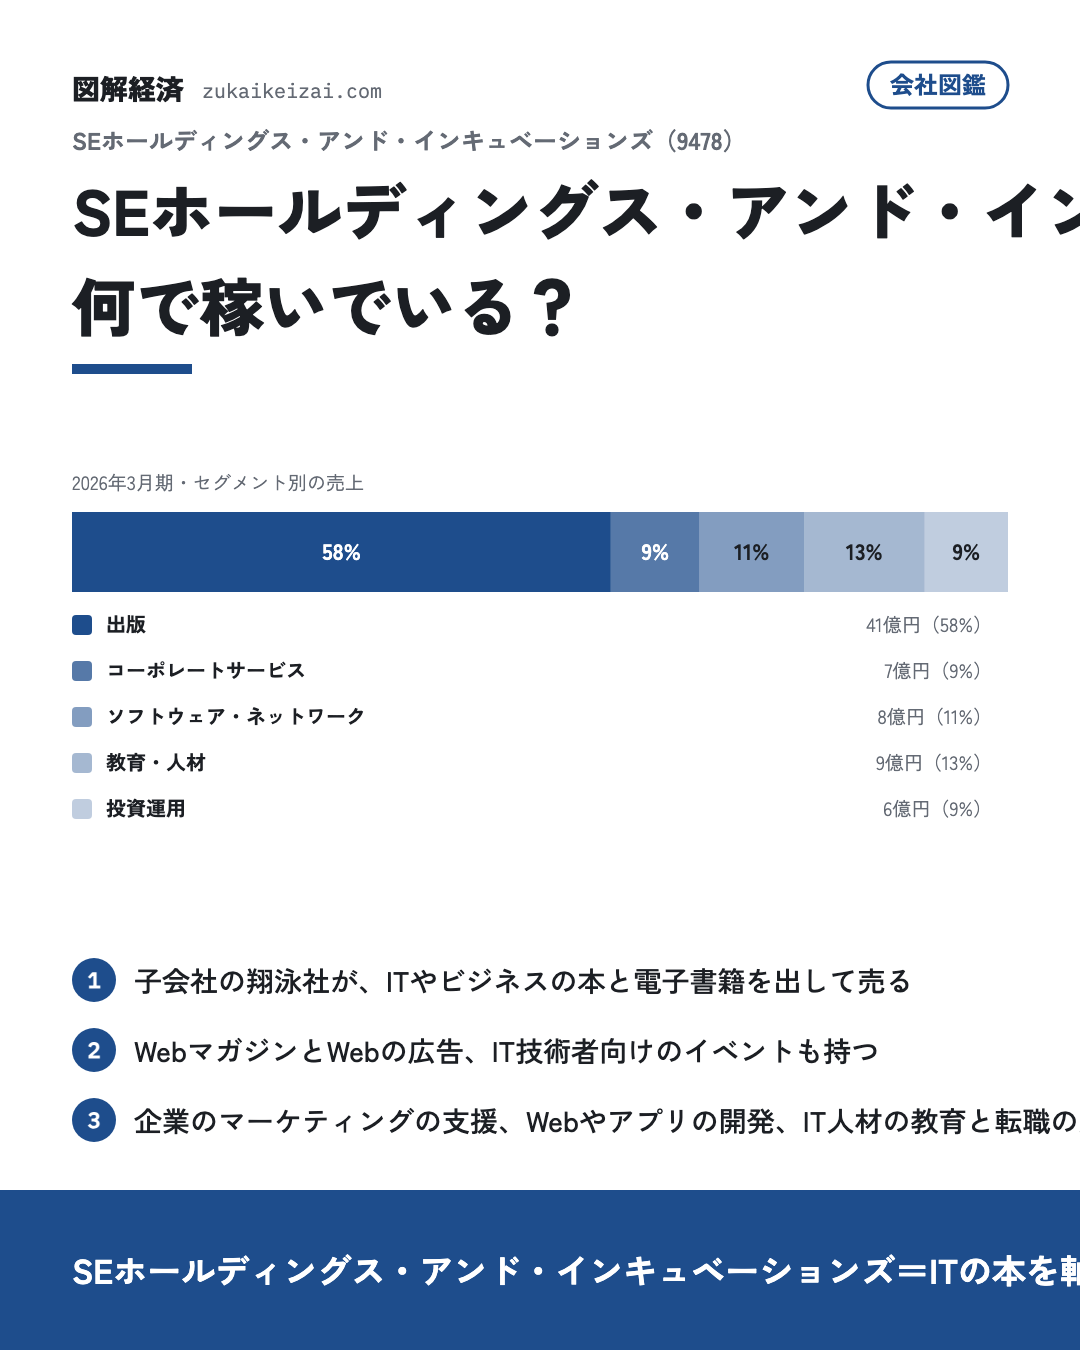This screenshot has height=1350, width=1080.
Task: Click the number 3 circle icon
Action: 94,1120
